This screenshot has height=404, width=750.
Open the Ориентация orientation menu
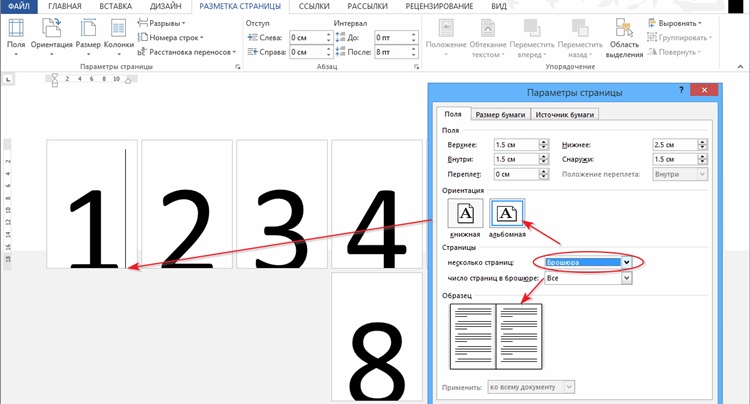(51, 37)
